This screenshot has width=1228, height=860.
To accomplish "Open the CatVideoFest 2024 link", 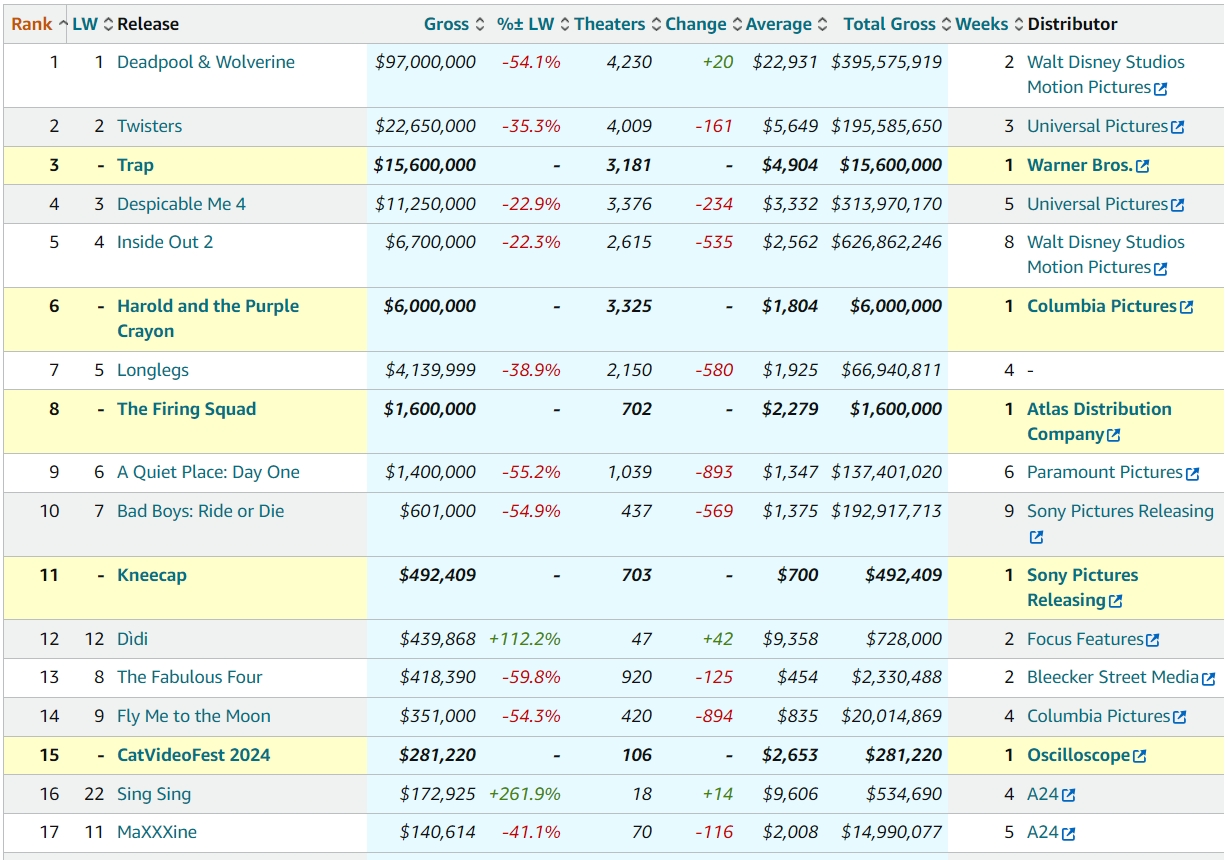I will tap(194, 755).
